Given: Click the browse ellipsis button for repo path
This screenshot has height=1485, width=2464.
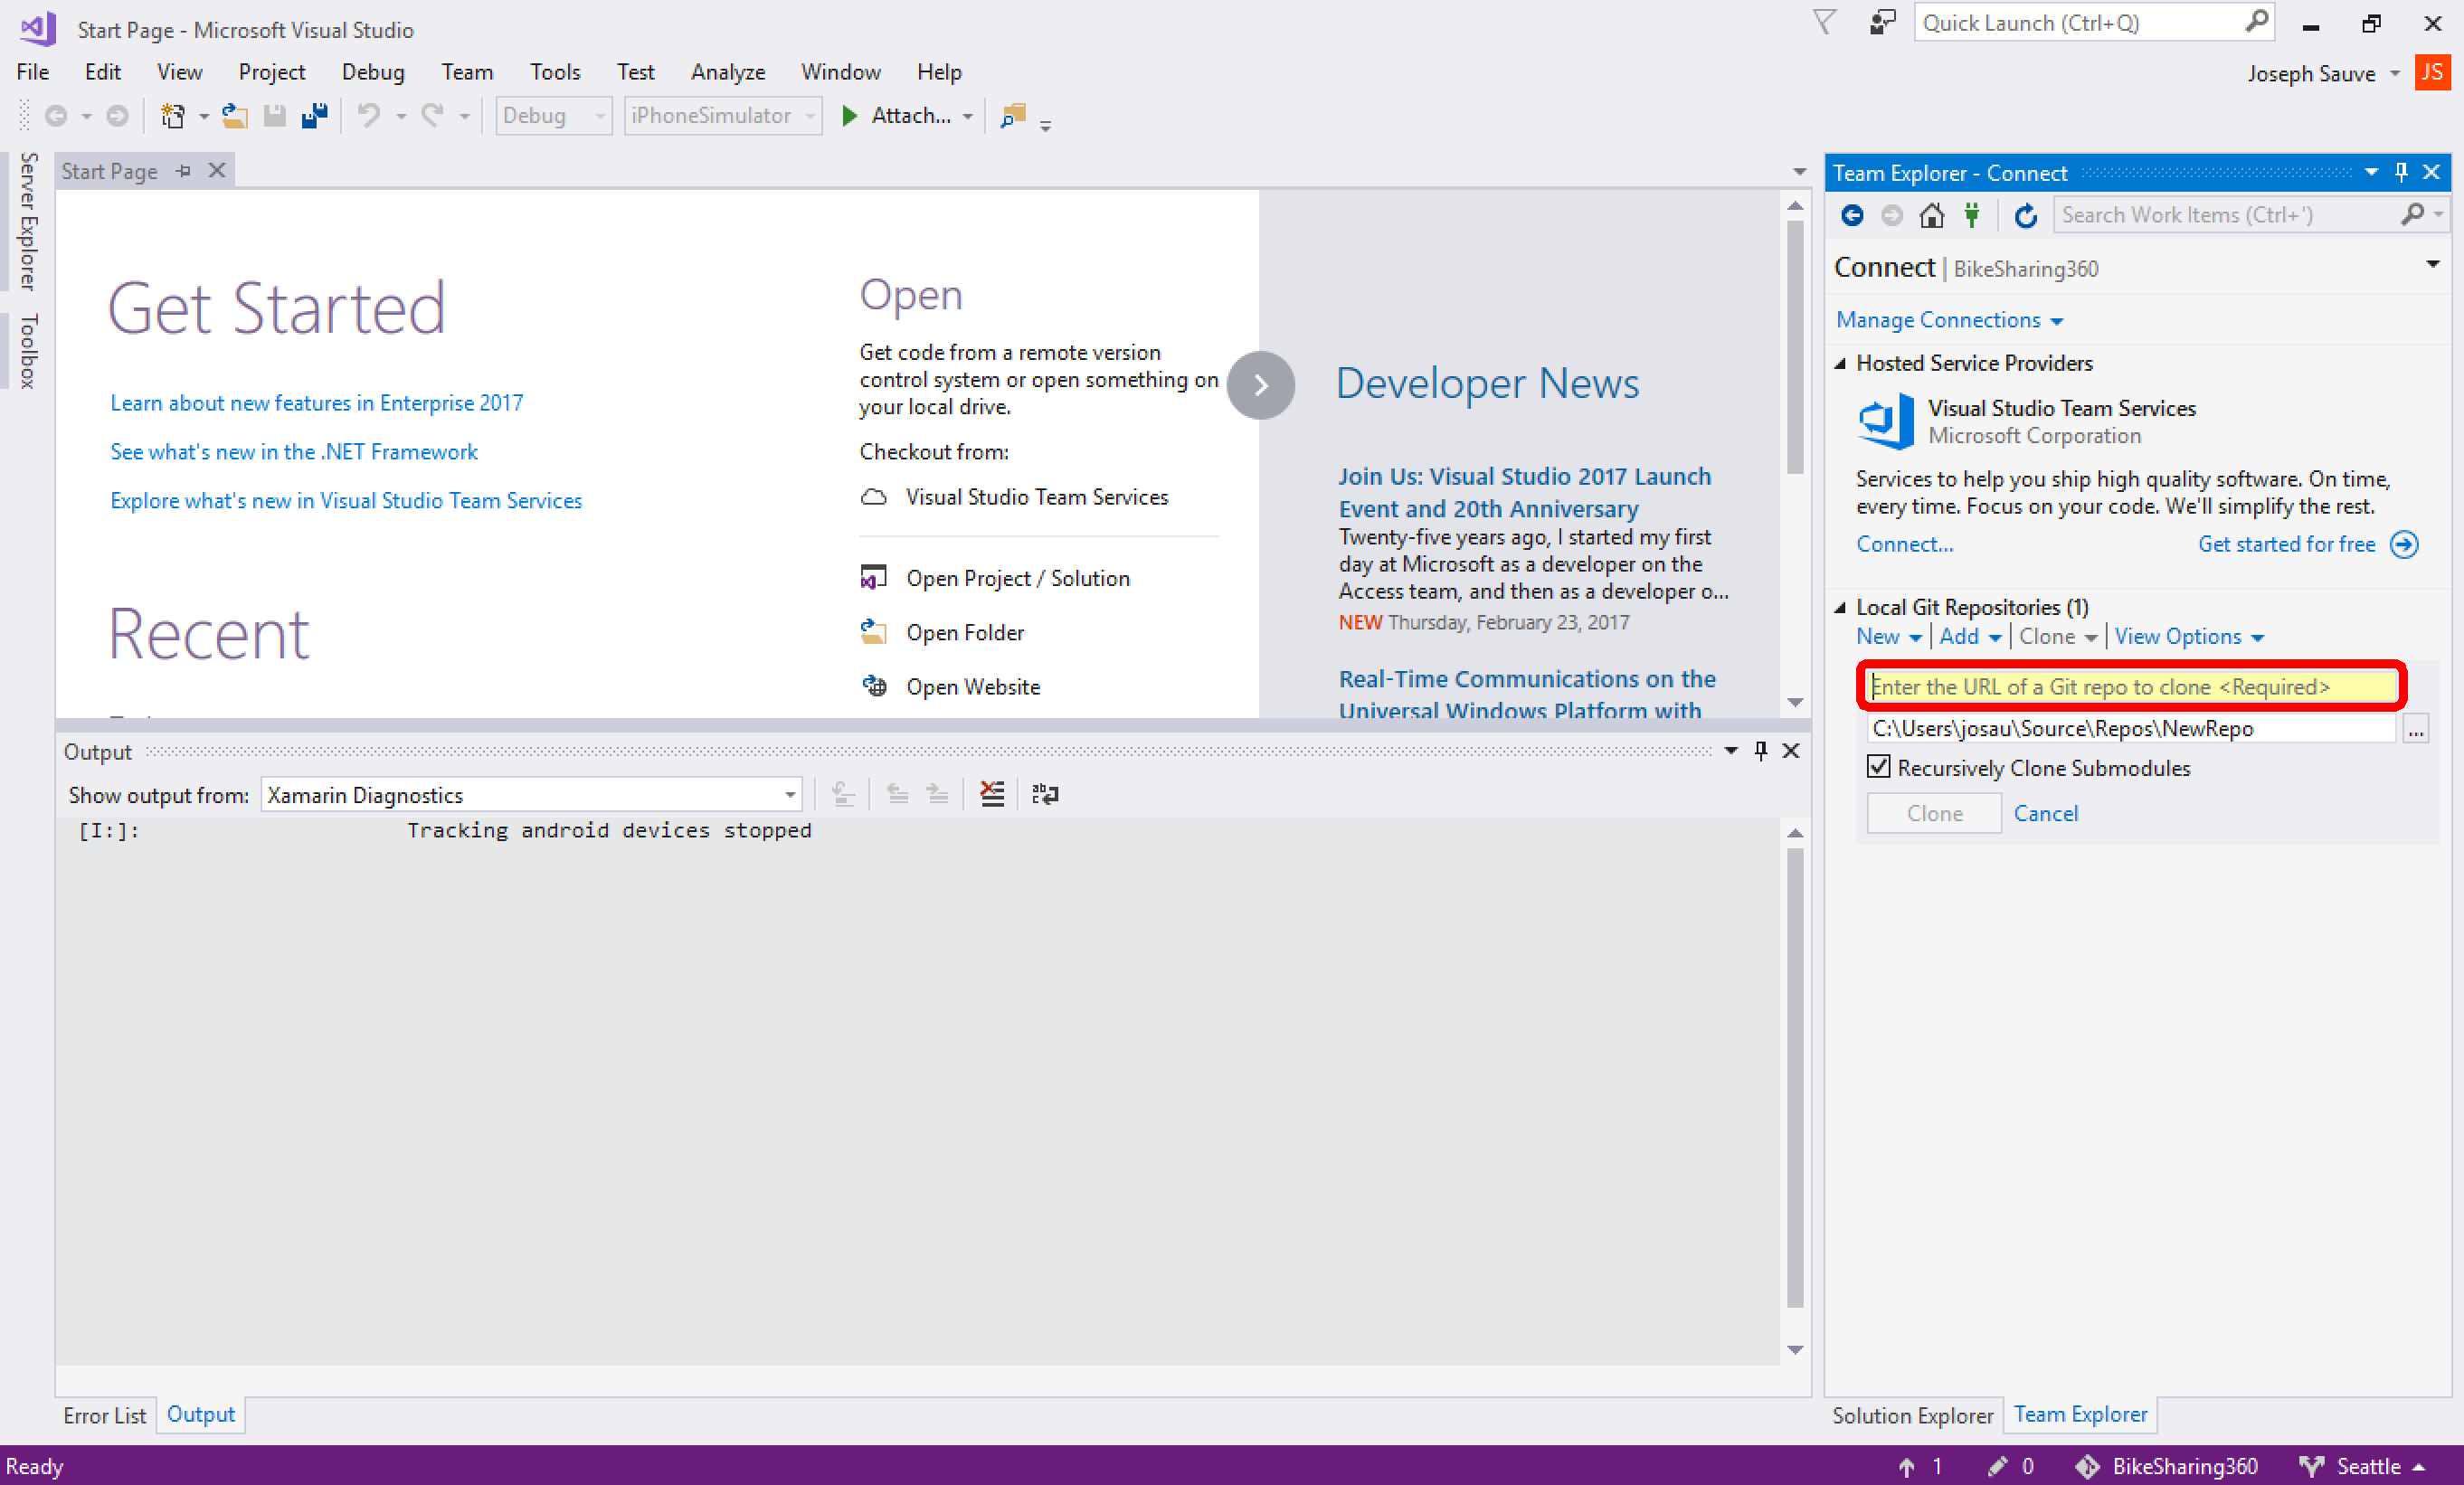Looking at the screenshot, I should click(2416, 729).
